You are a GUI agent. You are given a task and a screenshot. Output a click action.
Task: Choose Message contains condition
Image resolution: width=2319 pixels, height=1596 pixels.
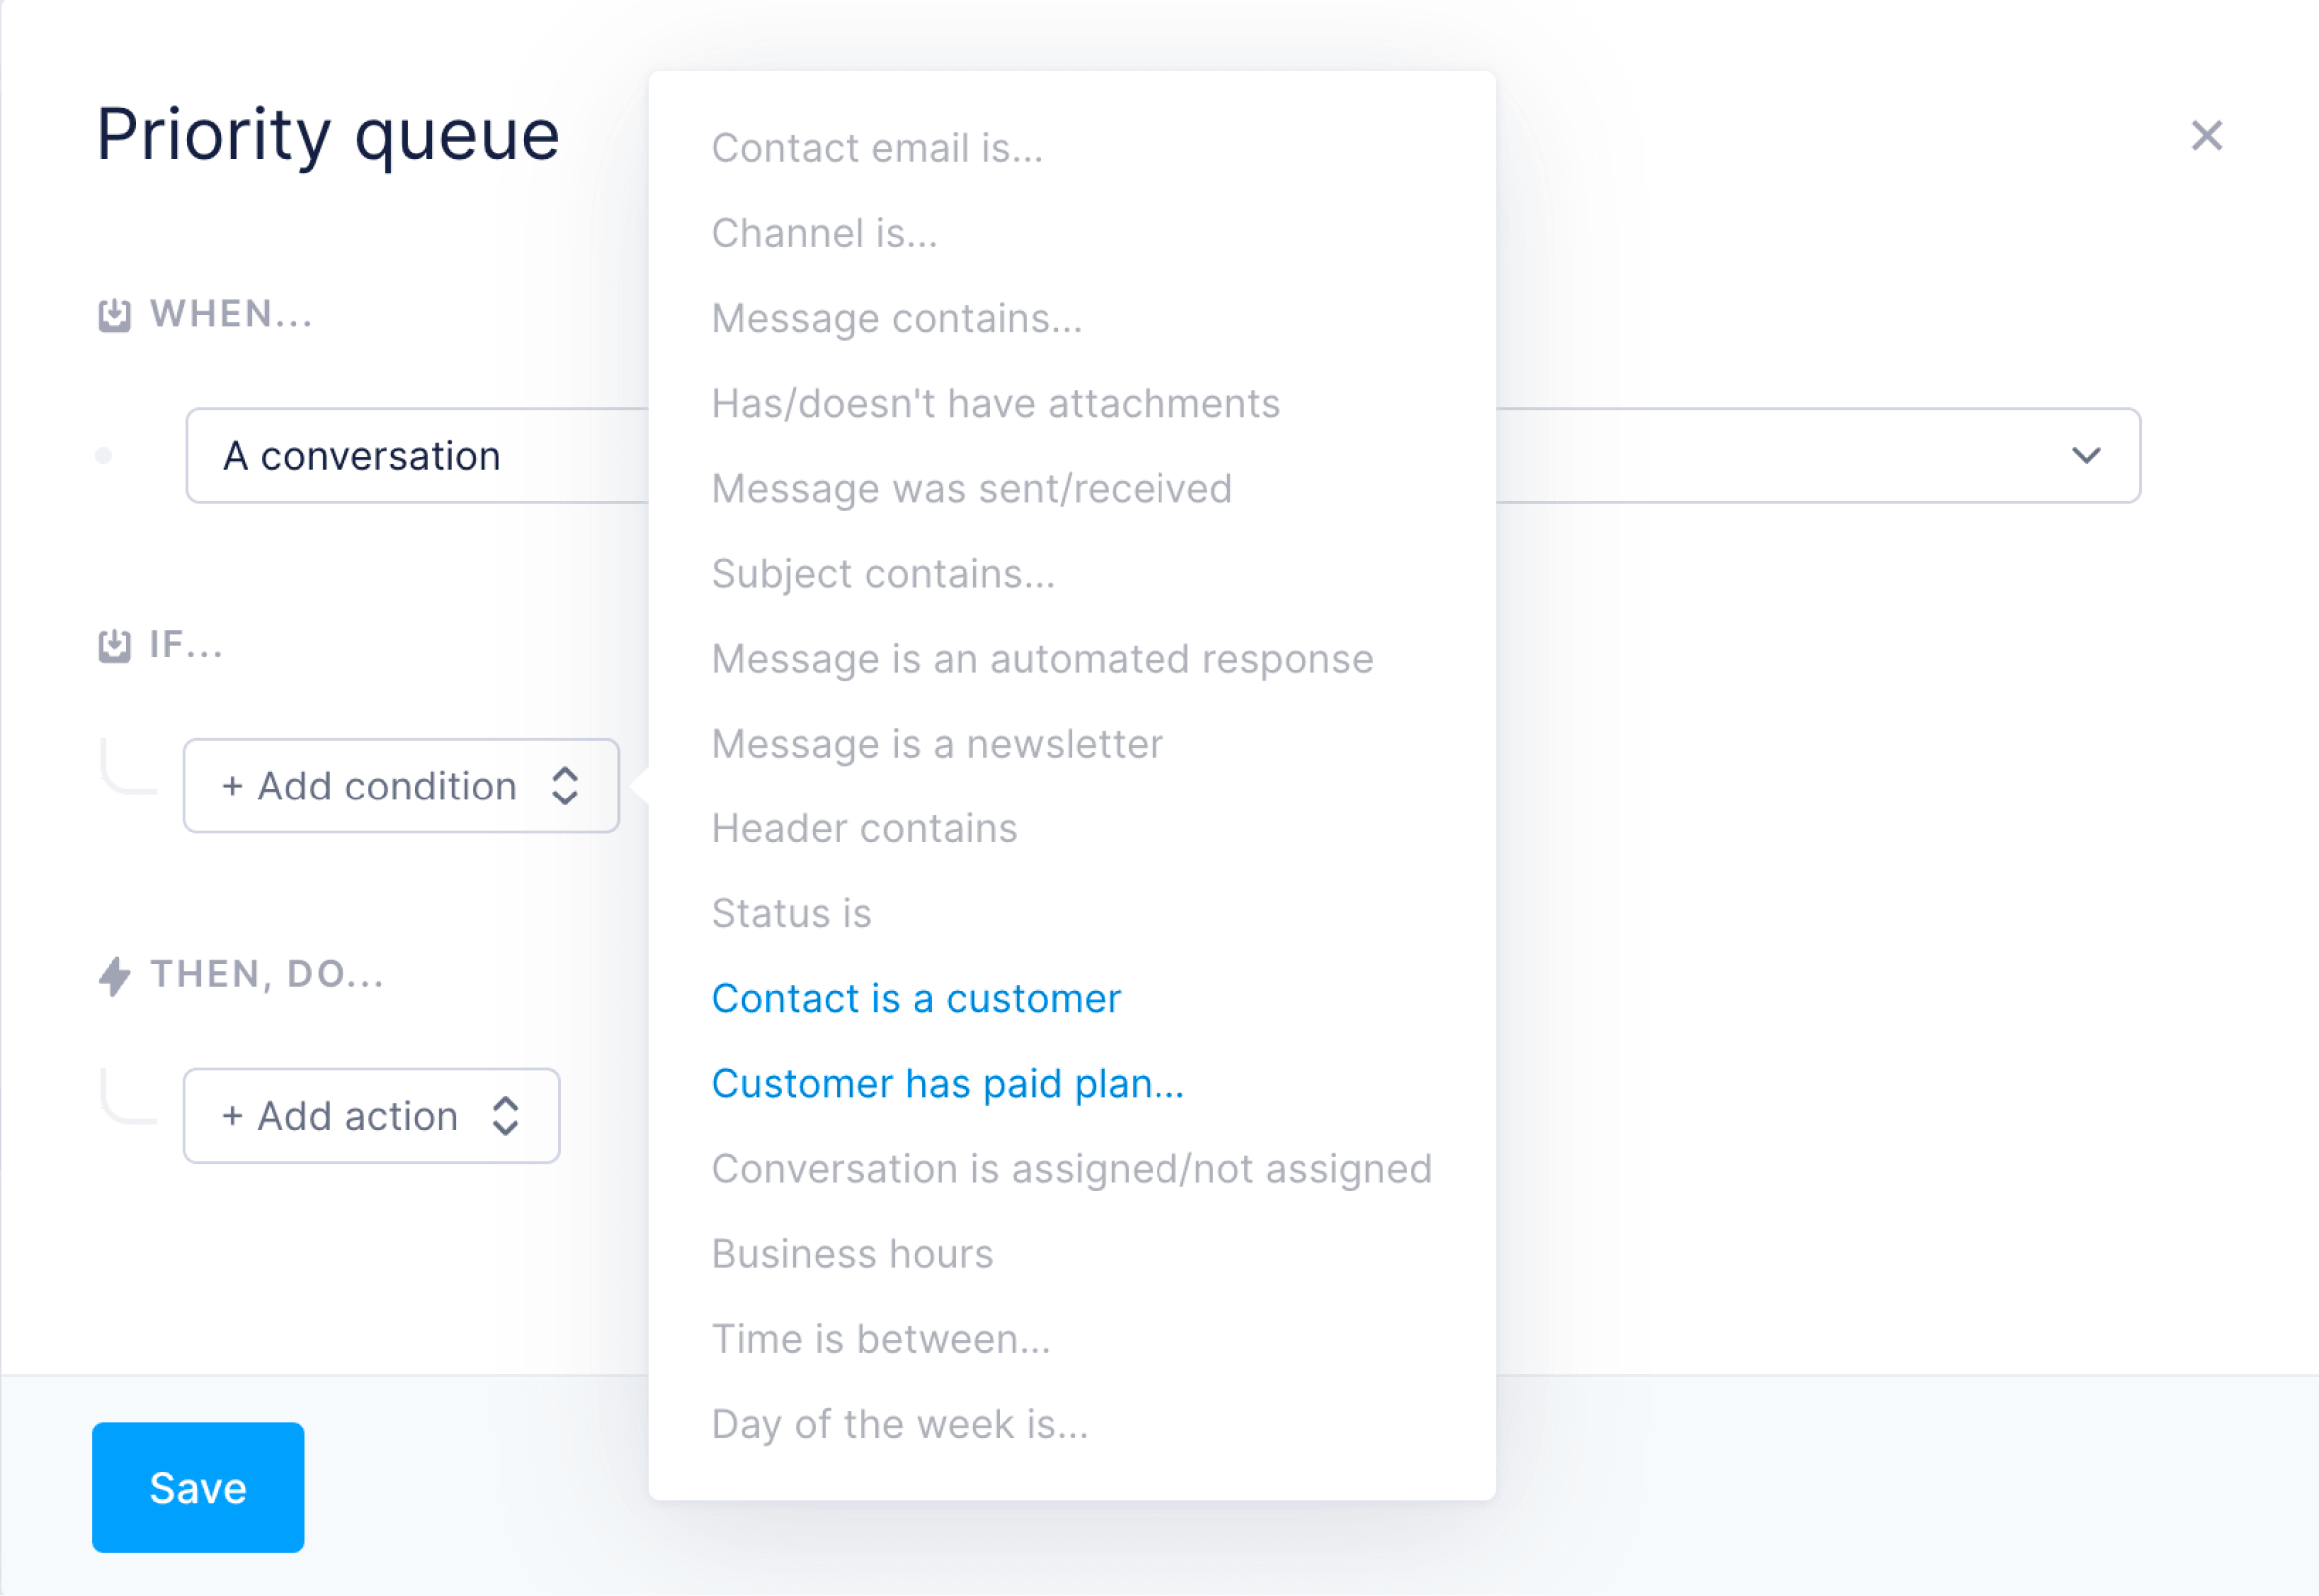click(x=897, y=318)
